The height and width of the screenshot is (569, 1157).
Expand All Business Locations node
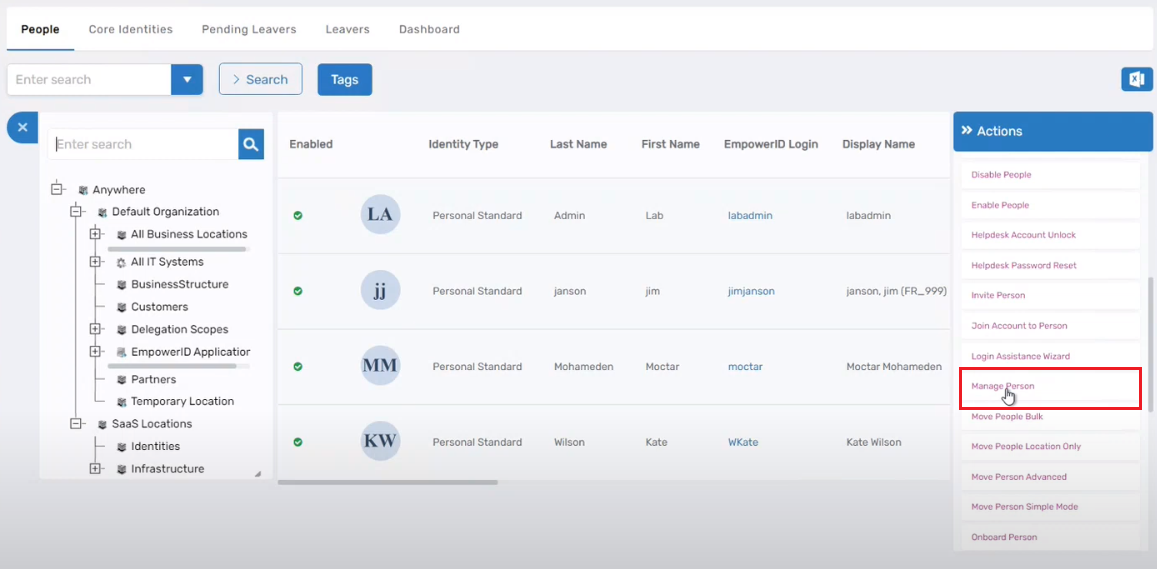(94, 234)
